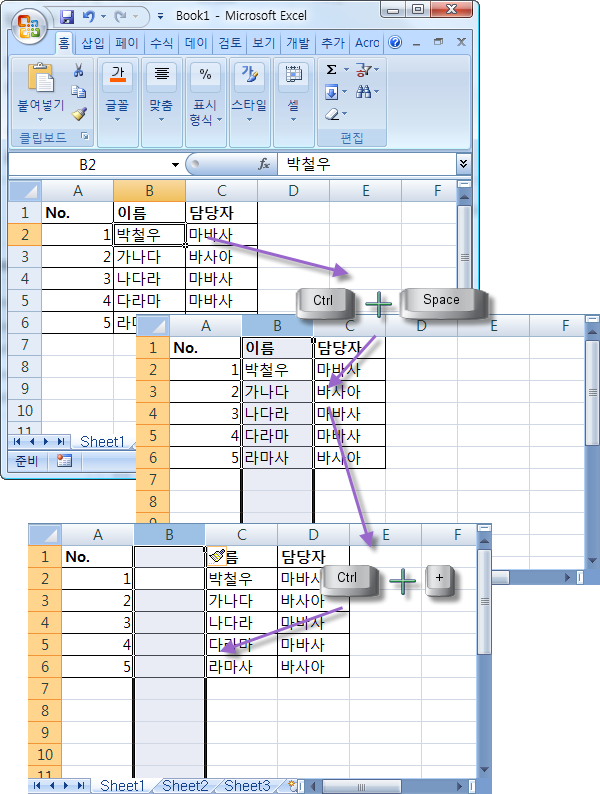Expand the Undo history dropdown arrow
This screenshot has height=794, width=600.
[x=103, y=17]
